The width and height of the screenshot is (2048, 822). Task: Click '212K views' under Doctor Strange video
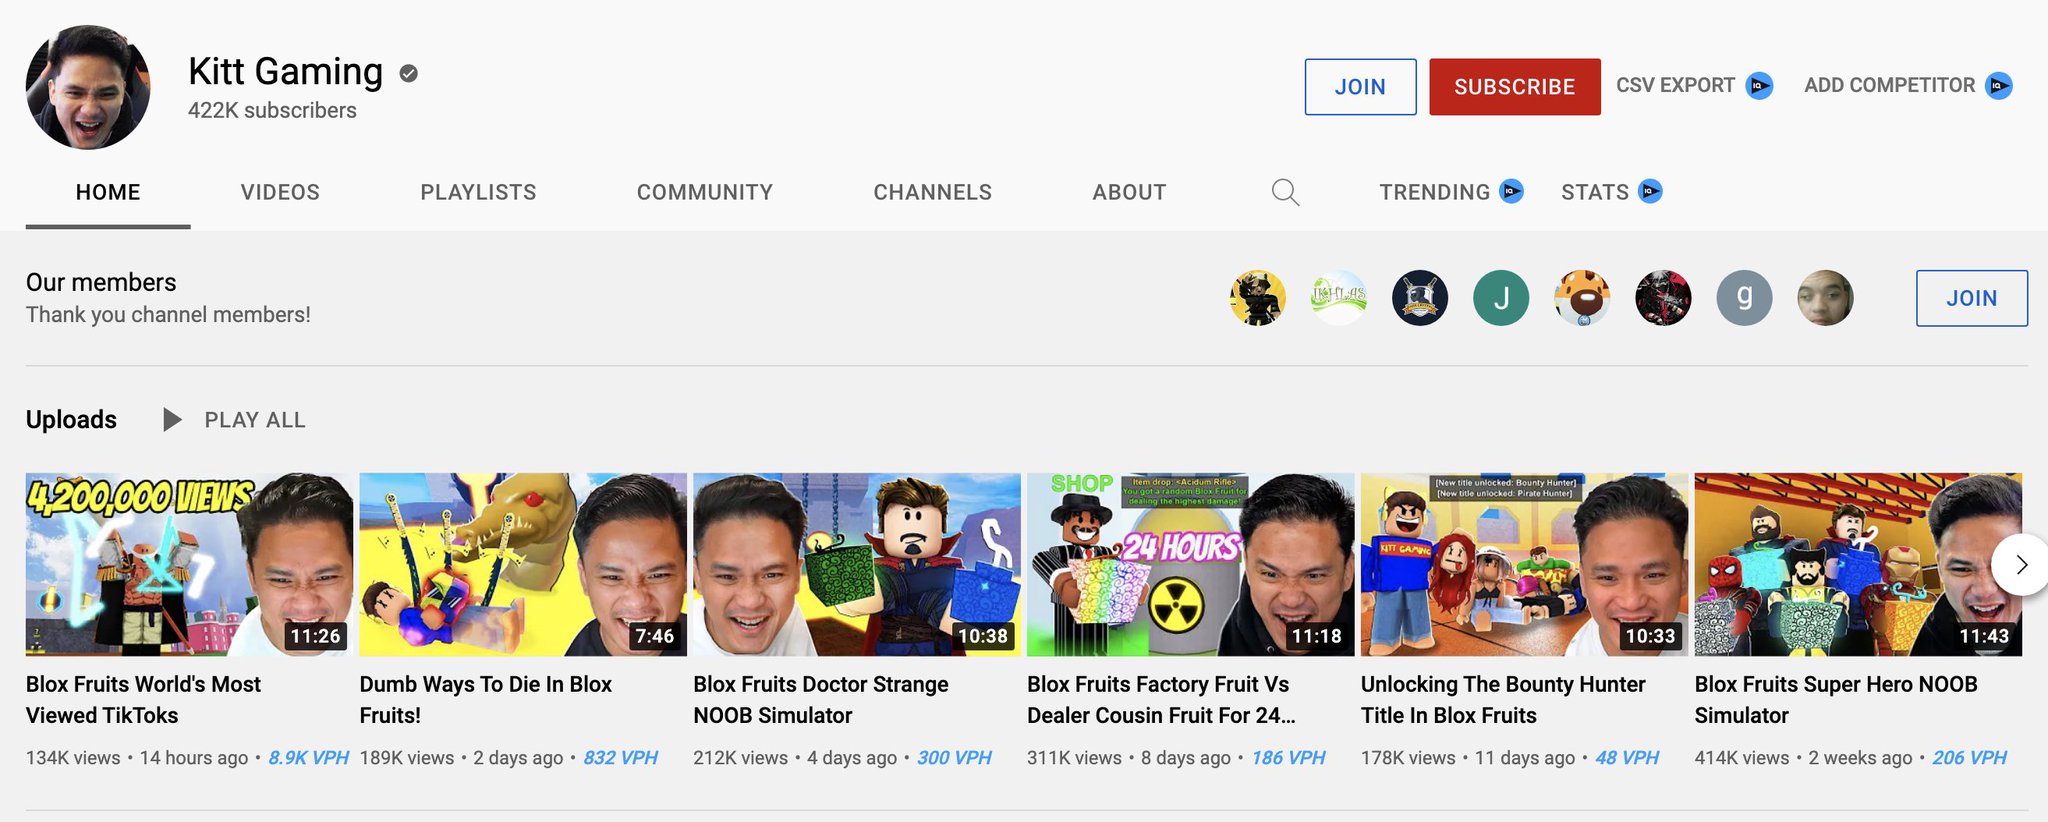pyautogui.click(x=741, y=758)
